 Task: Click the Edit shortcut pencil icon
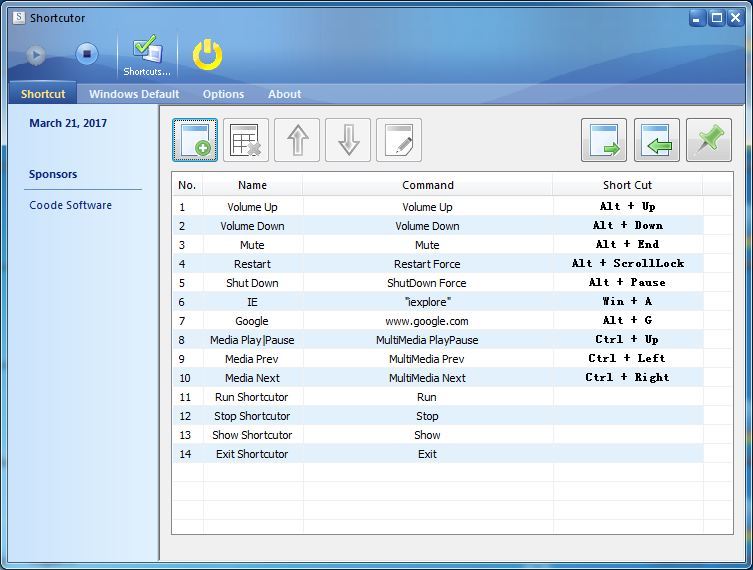point(398,140)
